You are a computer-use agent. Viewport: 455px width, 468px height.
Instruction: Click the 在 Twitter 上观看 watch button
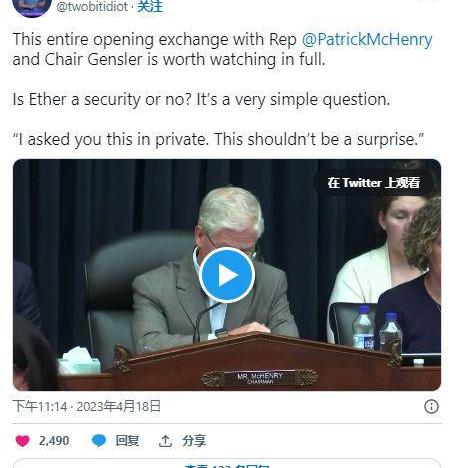coord(373,183)
